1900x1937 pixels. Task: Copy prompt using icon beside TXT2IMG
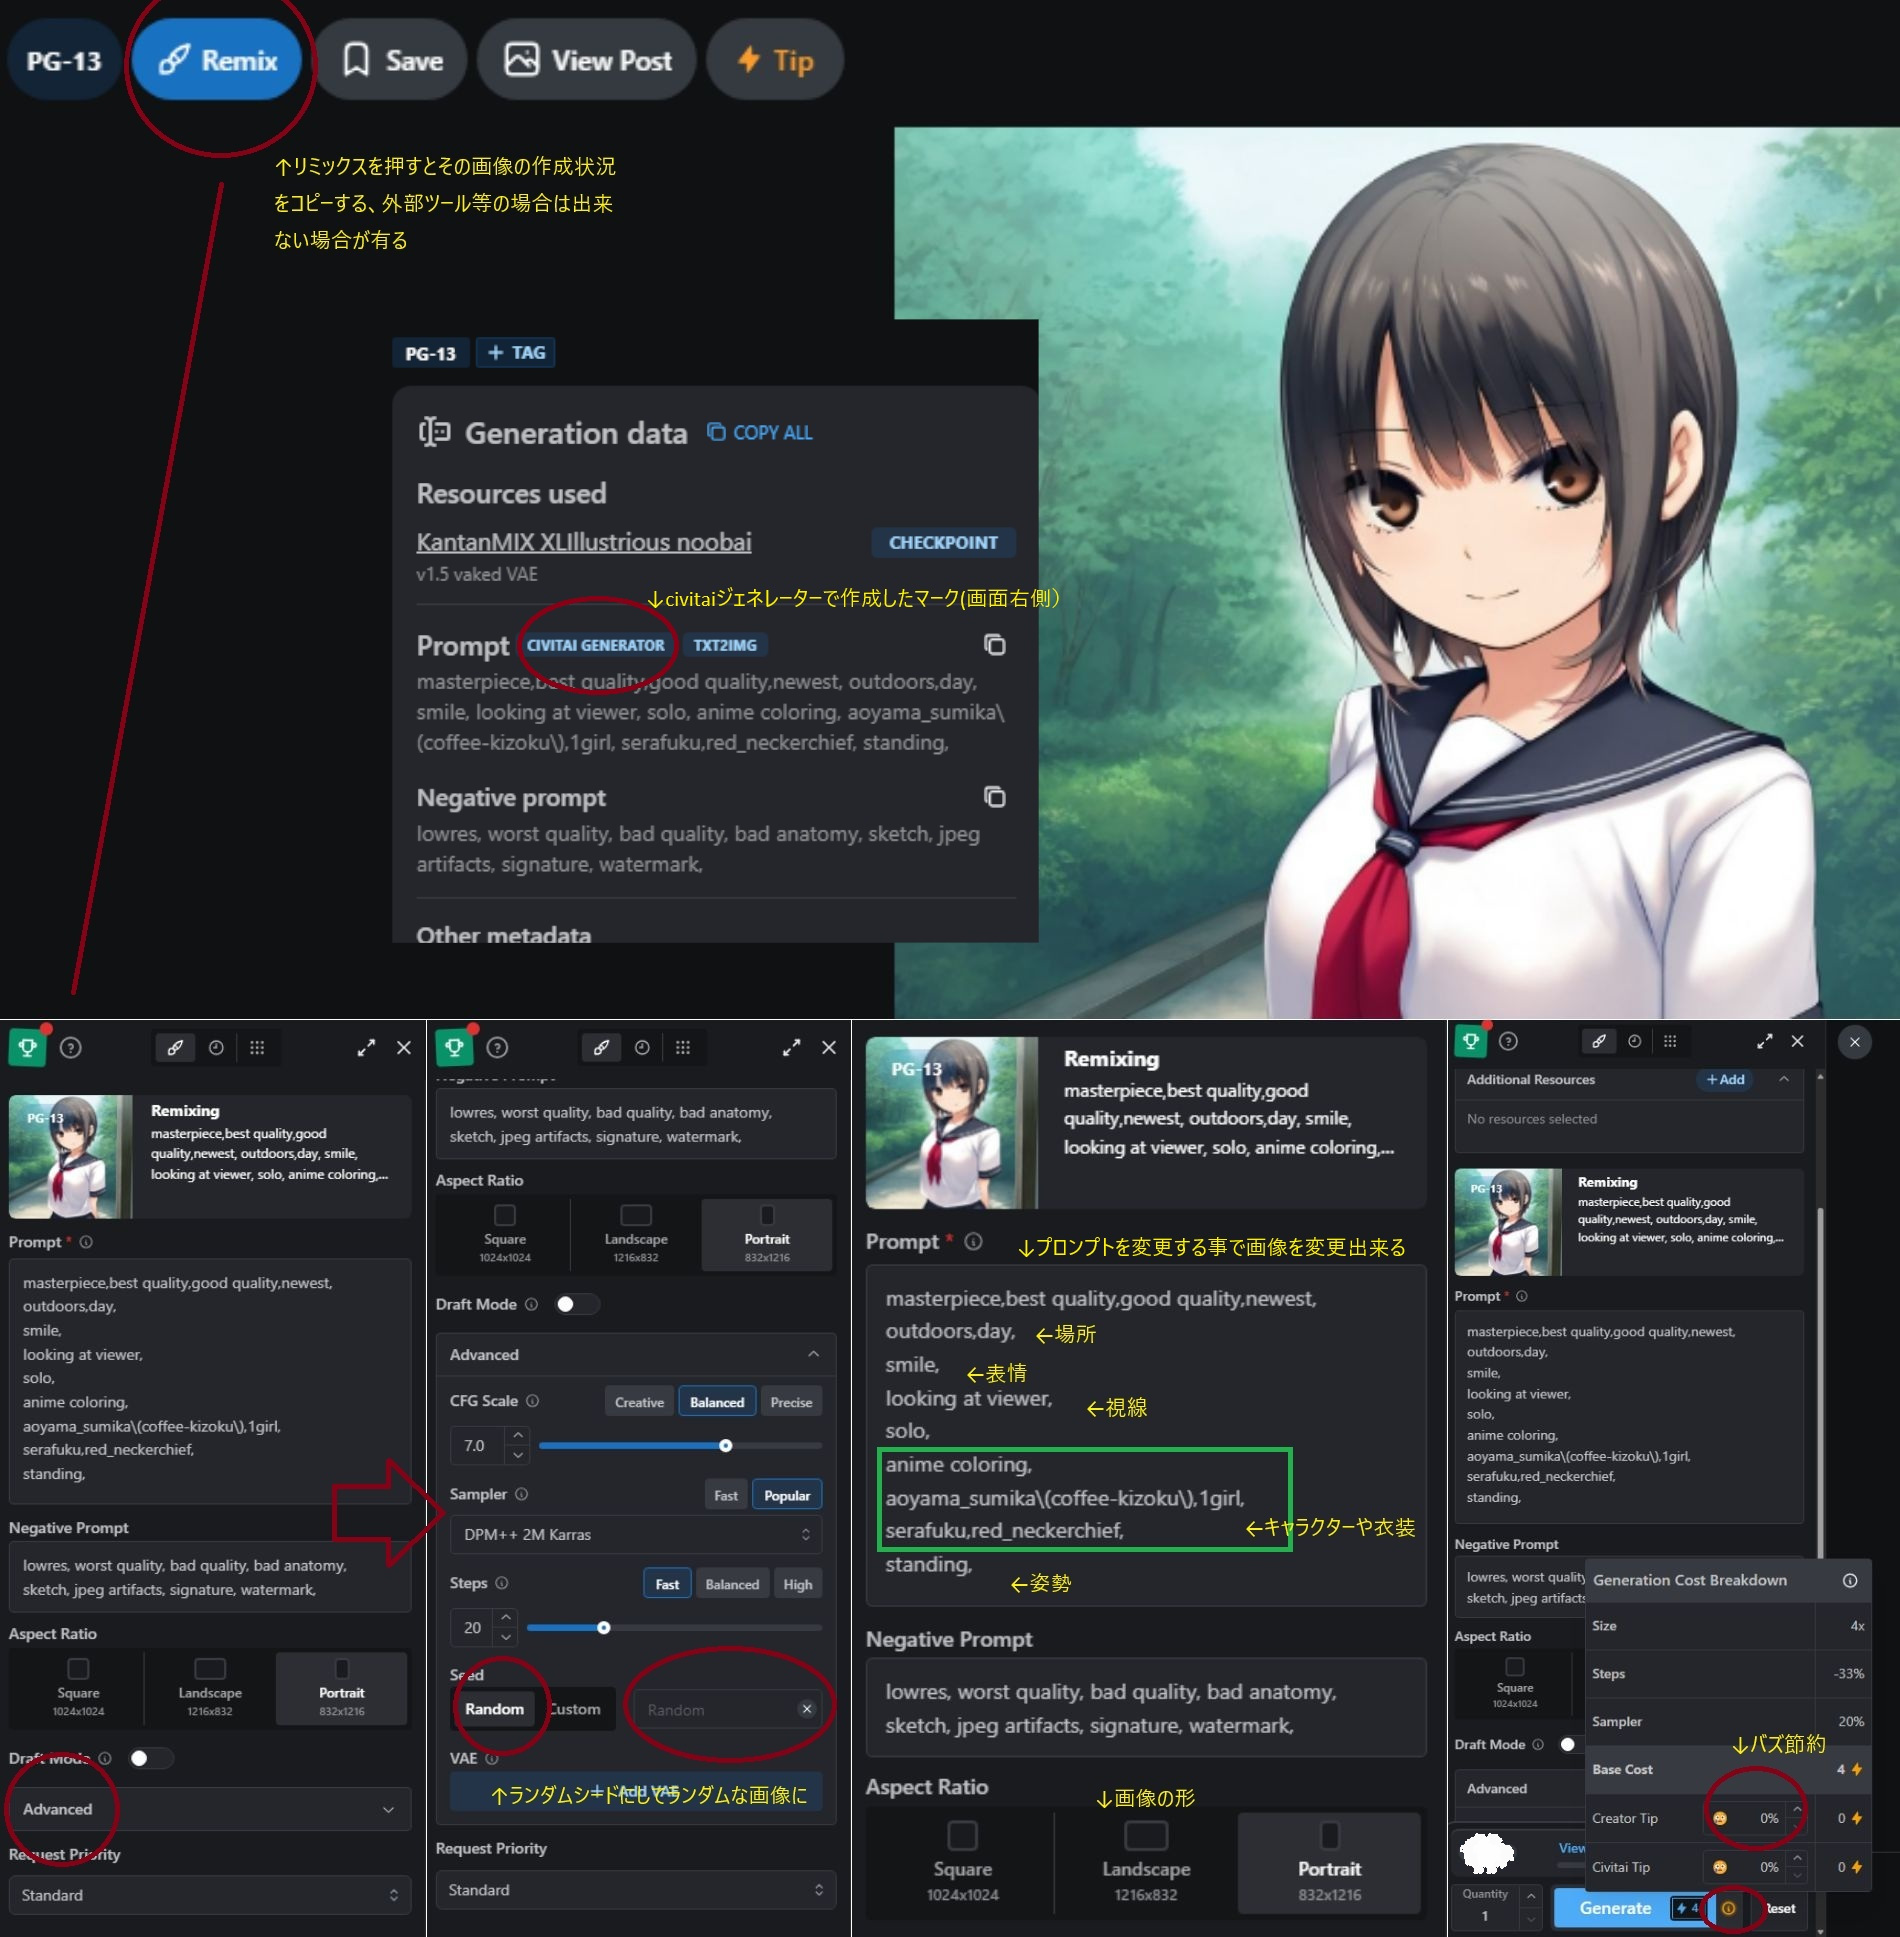pos(994,645)
